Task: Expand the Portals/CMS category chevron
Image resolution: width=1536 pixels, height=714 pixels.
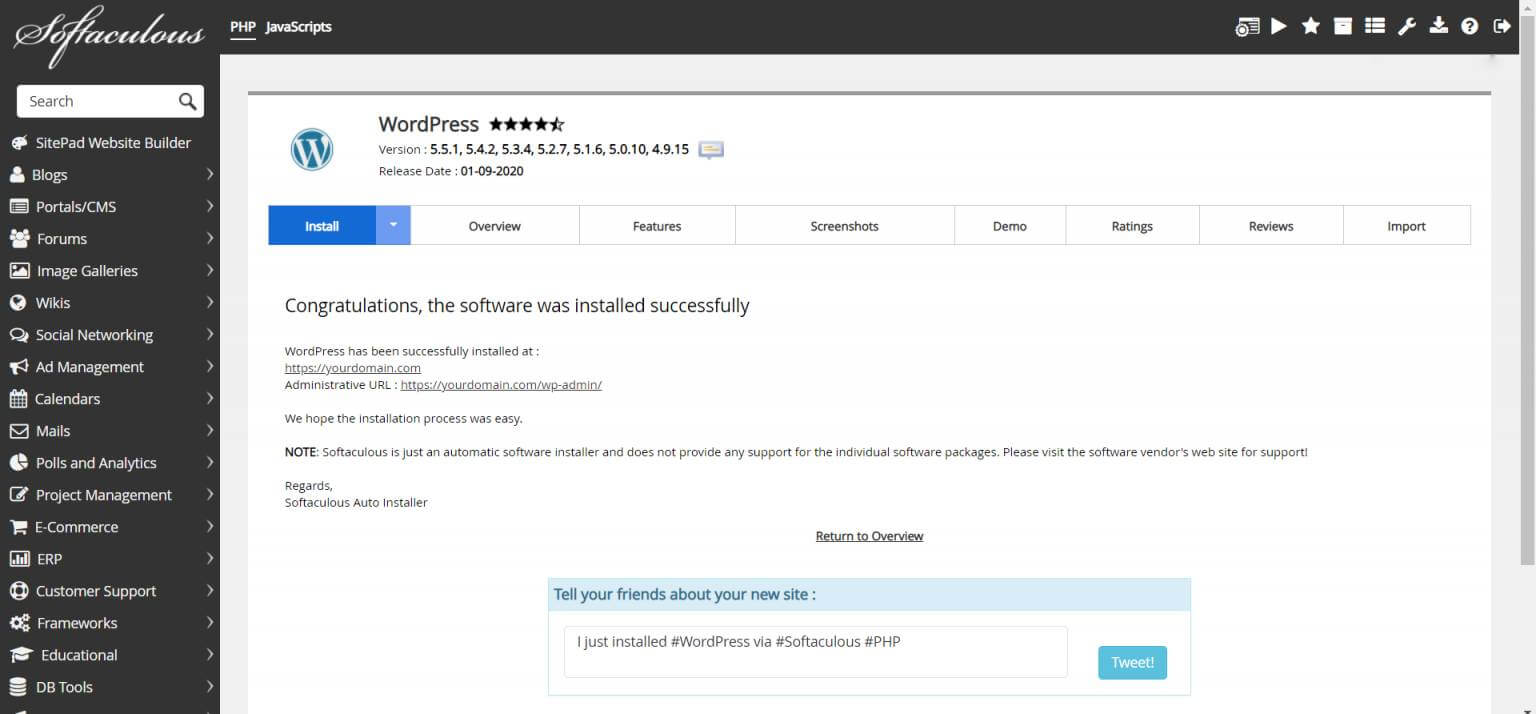Action: pos(210,206)
